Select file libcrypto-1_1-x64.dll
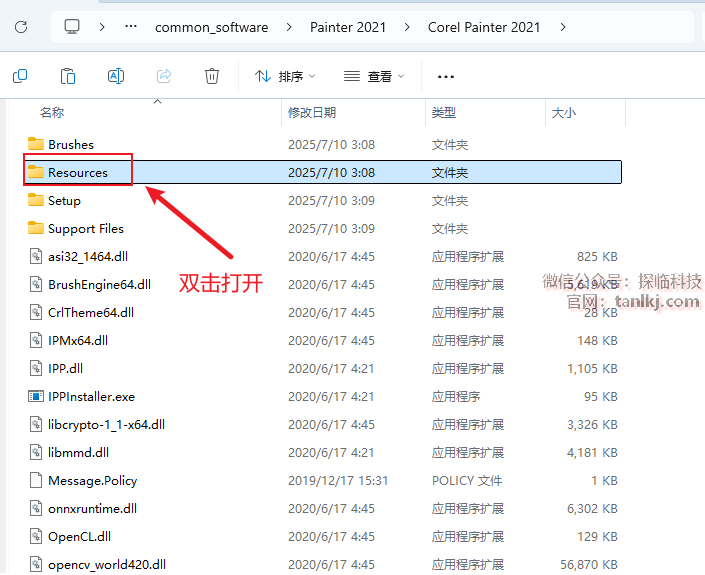 tap(106, 425)
